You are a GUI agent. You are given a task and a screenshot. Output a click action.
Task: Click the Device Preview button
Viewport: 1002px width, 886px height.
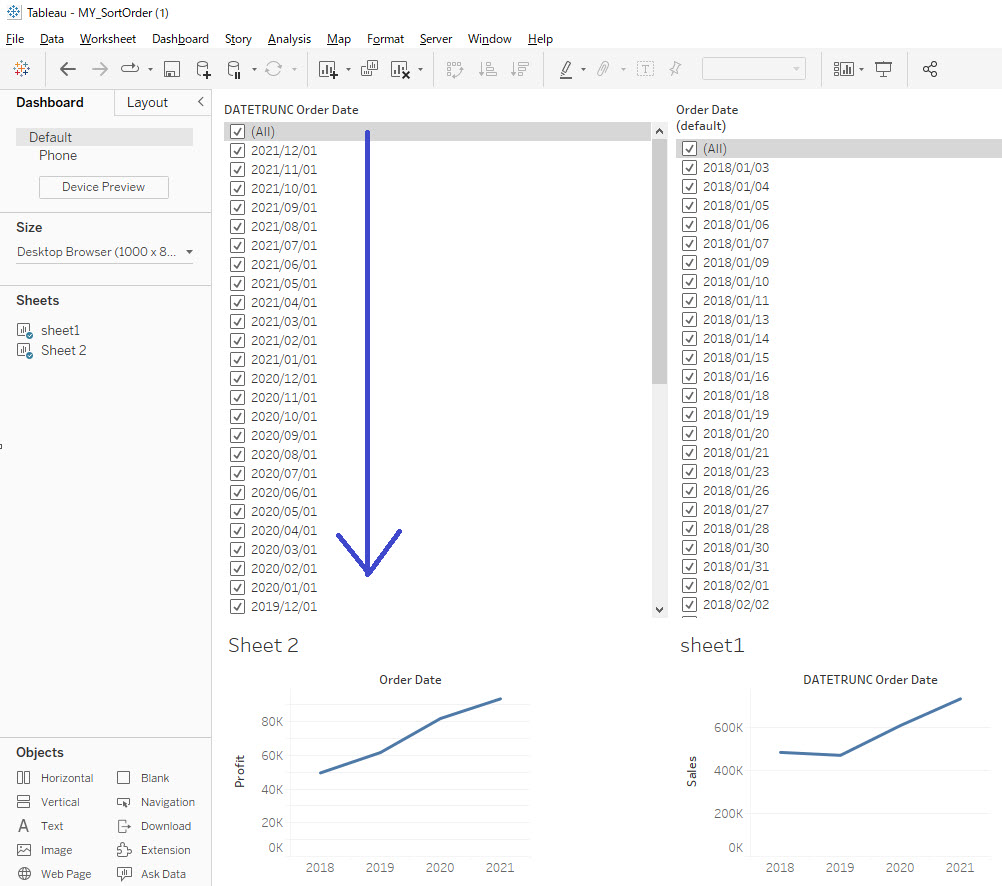click(104, 187)
